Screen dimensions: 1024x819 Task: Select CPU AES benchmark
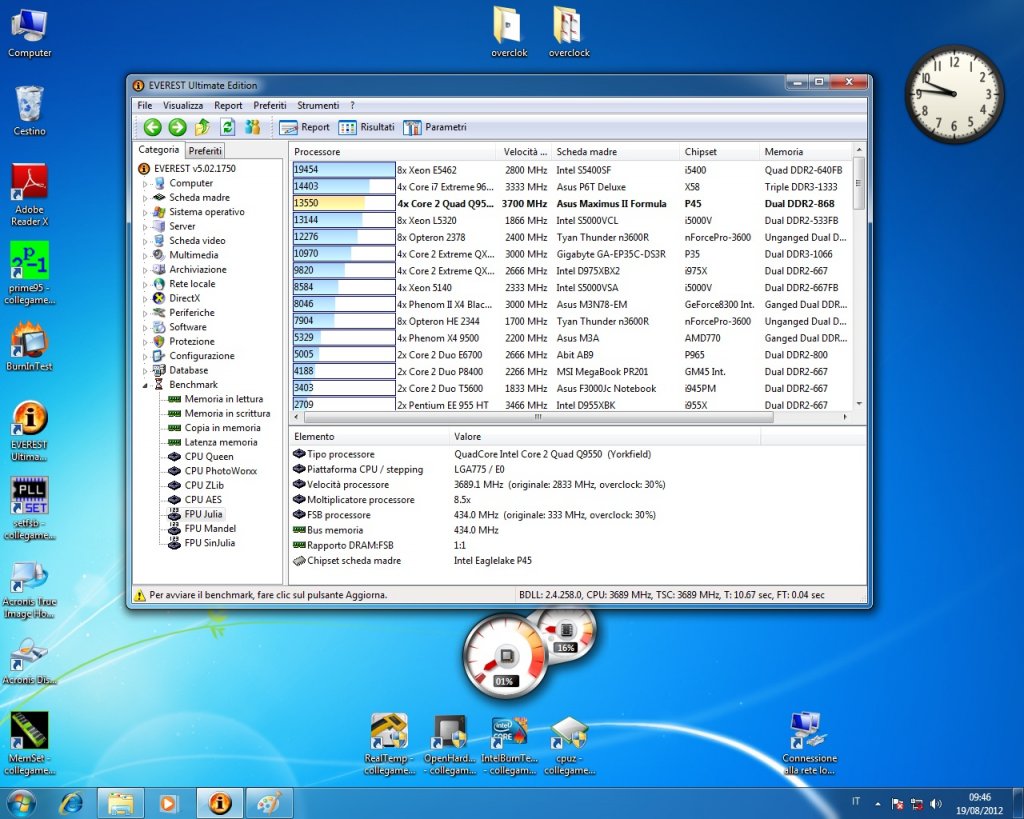tap(203, 500)
